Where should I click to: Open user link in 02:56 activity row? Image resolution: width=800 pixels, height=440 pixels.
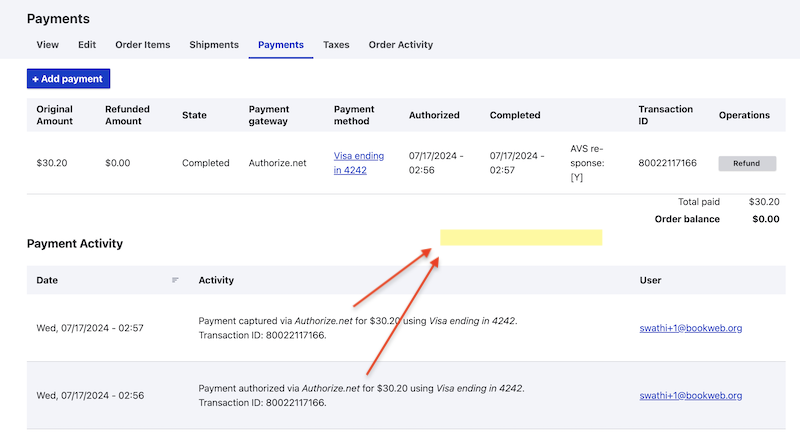[x=690, y=395]
